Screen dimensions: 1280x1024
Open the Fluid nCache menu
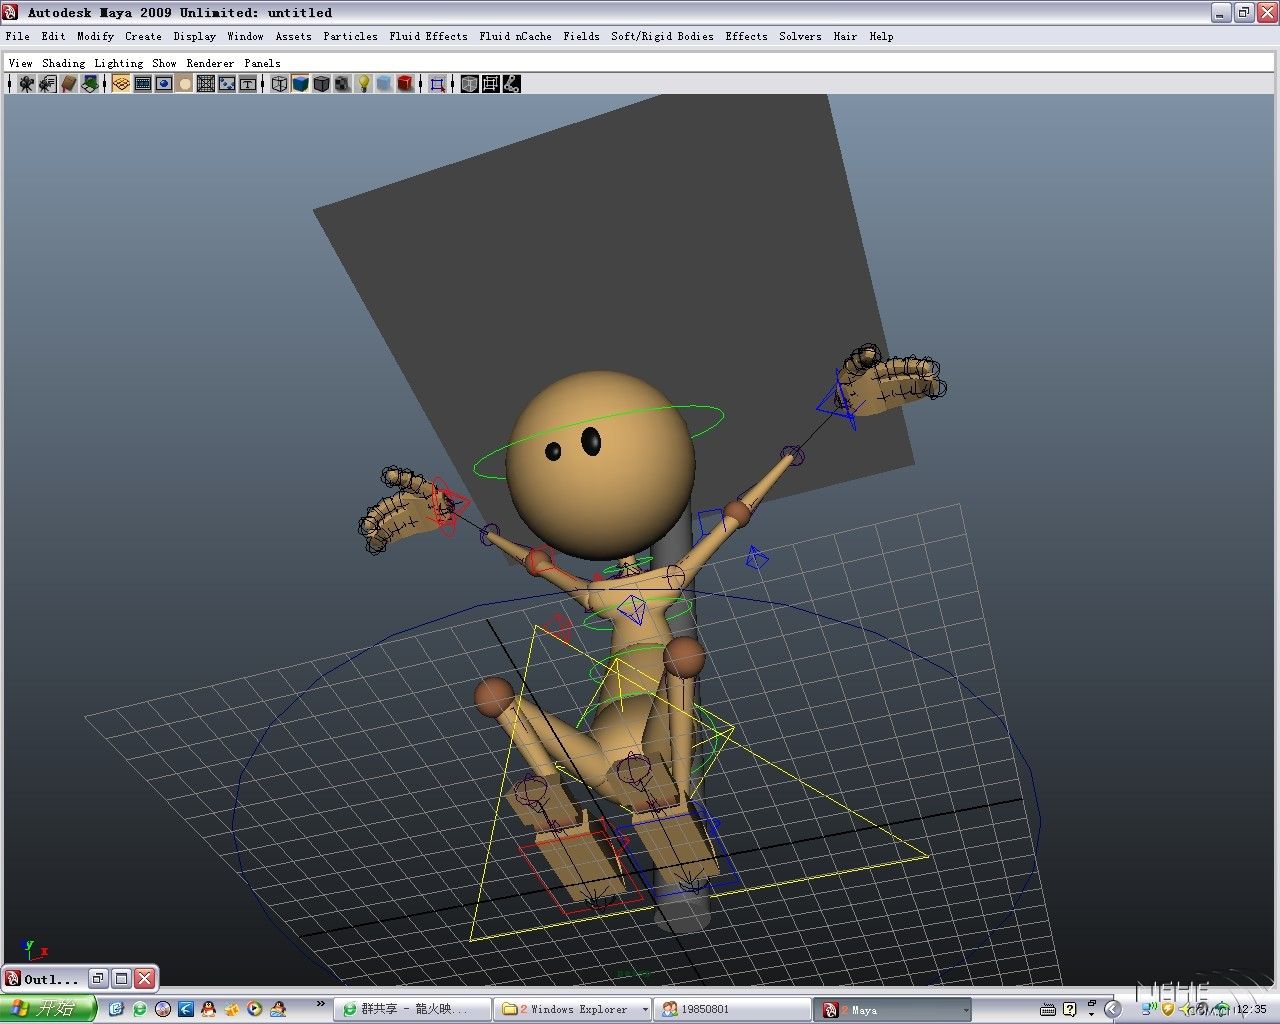[515, 36]
